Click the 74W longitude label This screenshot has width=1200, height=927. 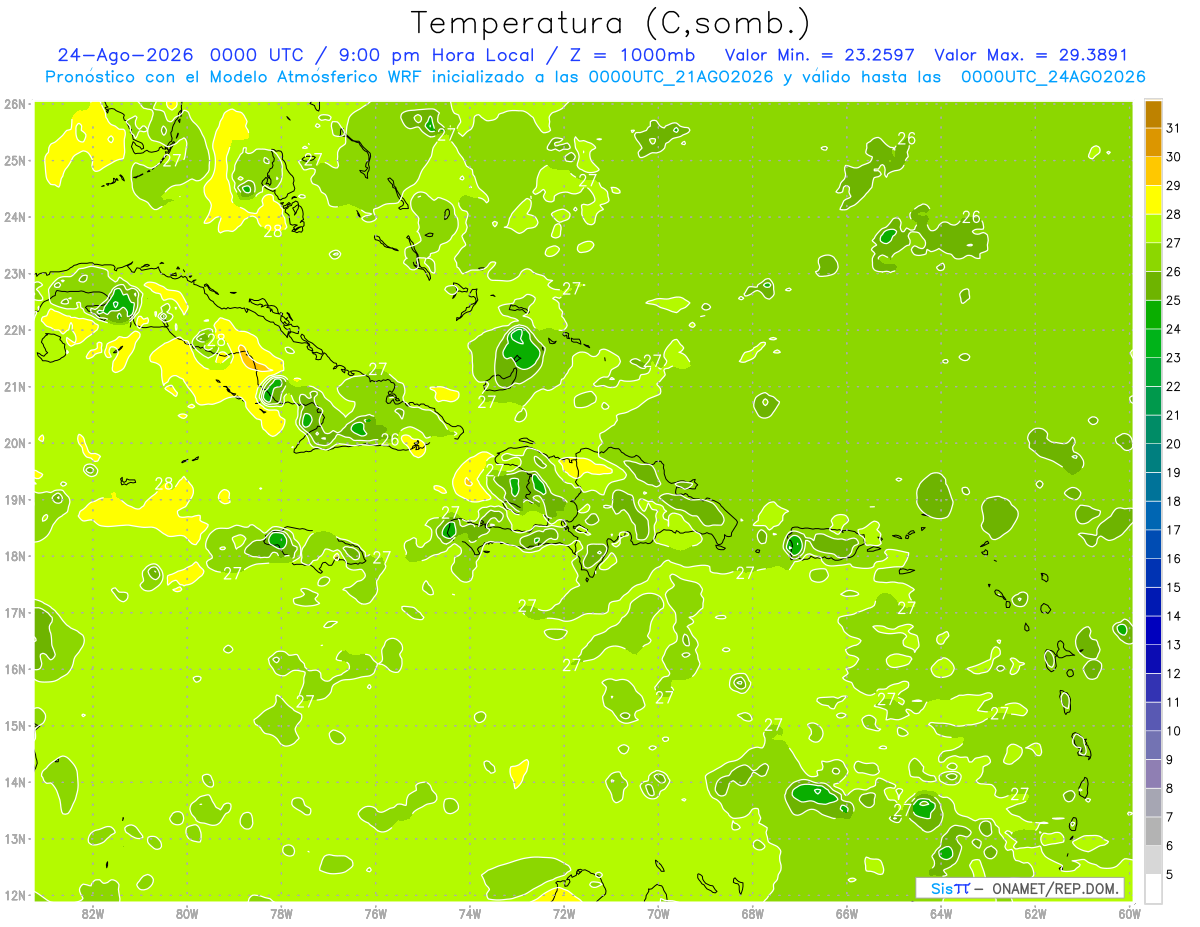click(x=470, y=913)
